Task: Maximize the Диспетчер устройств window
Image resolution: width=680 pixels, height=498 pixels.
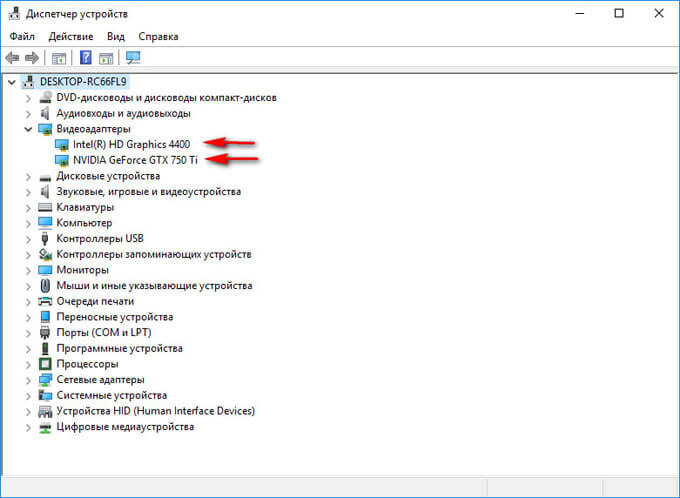Action: click(619, 13)
